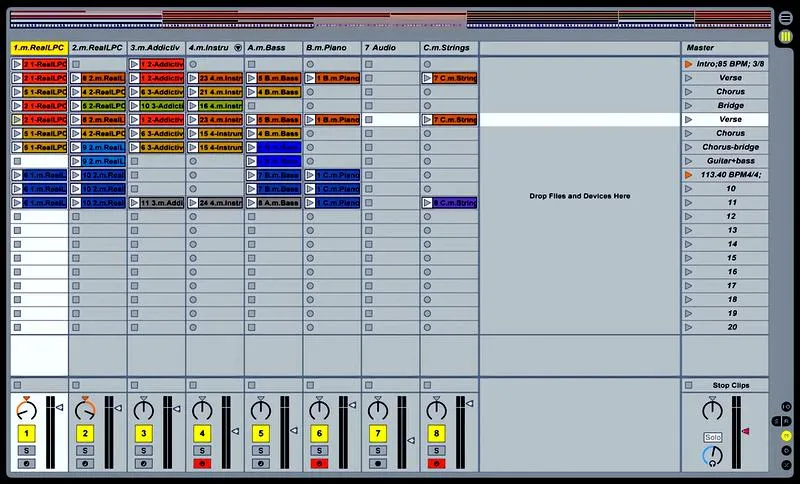Launch the '21 4.m.Instr' clip

pos(193,92)
